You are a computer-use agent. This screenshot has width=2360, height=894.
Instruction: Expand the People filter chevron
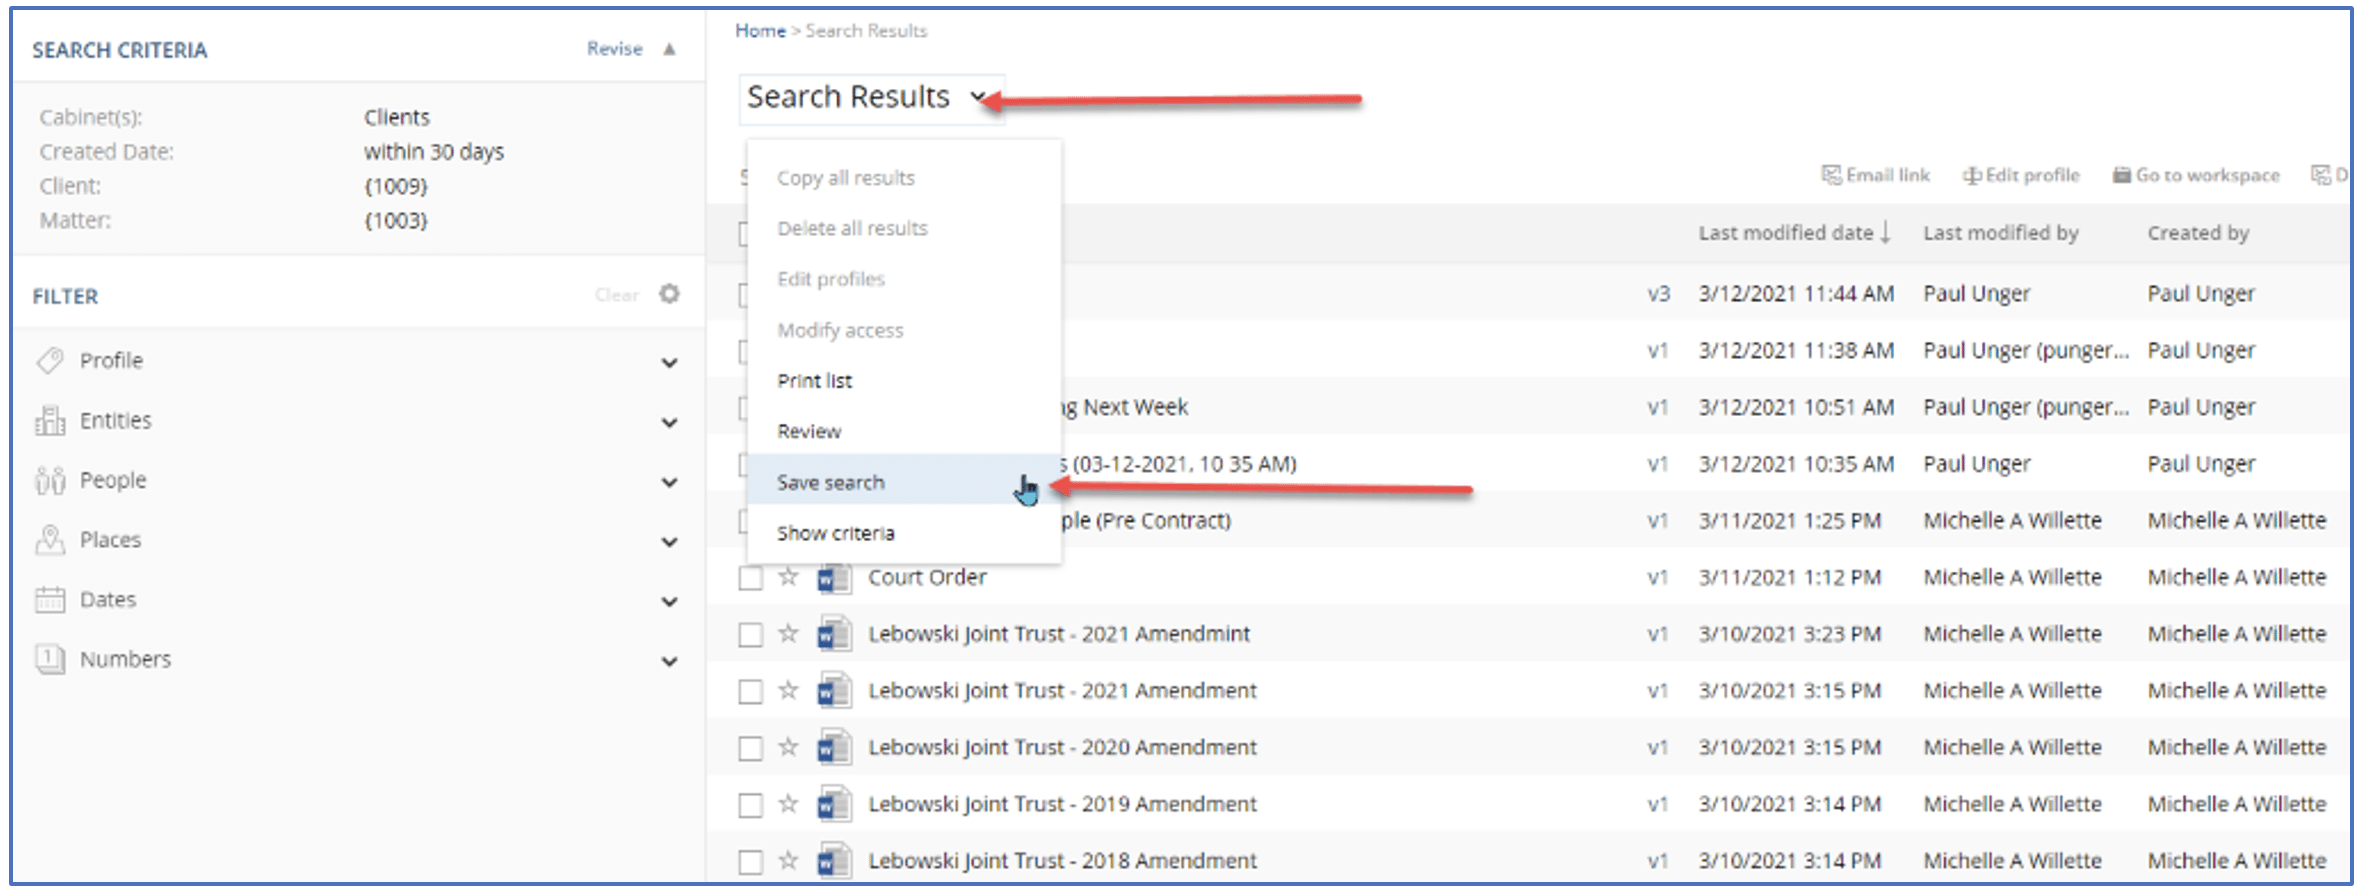[670, 483]
